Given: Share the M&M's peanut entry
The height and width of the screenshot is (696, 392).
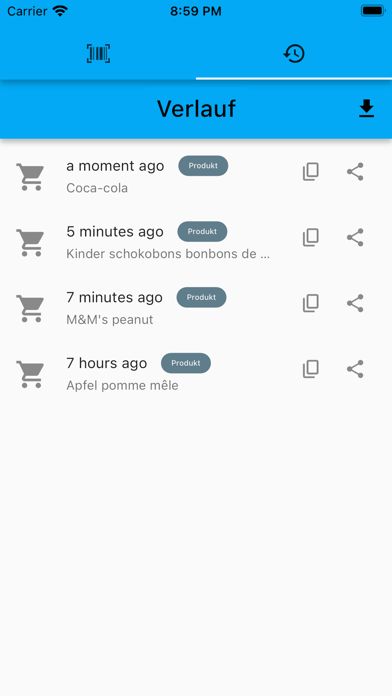Looking at the screenshot, I should coord(355,303).
